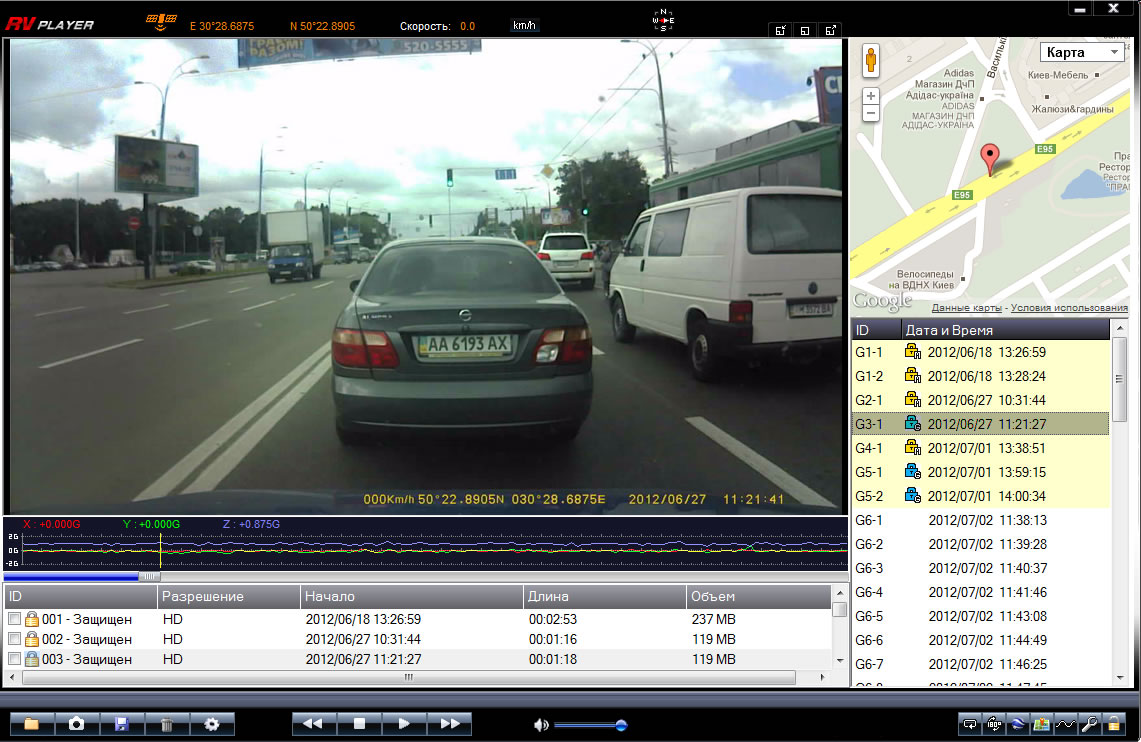Open the Условия использования link
Viewport: 1141px width, 742px height.
[x=1068, y=307]
